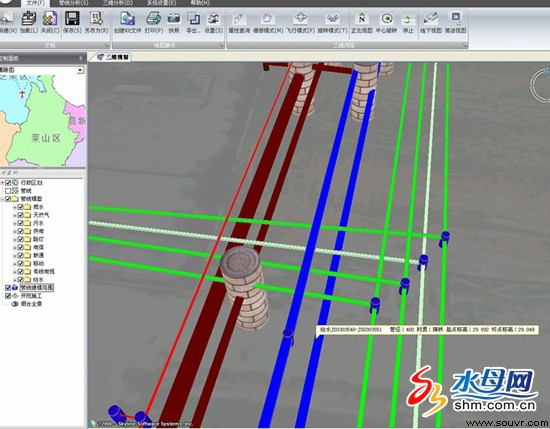Click the North view (正北视图) icon
Image resolution: width=550 pixels, height=429 pixels.
[362, 18]
